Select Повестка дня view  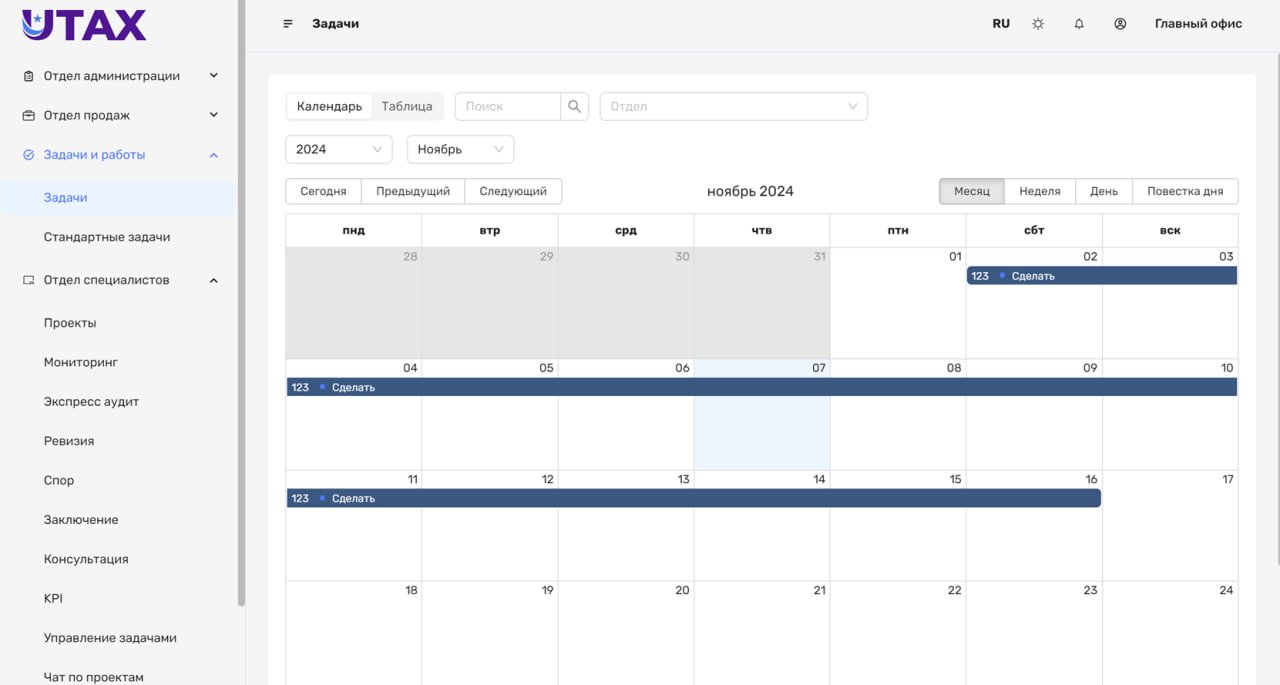[1185, 191]
